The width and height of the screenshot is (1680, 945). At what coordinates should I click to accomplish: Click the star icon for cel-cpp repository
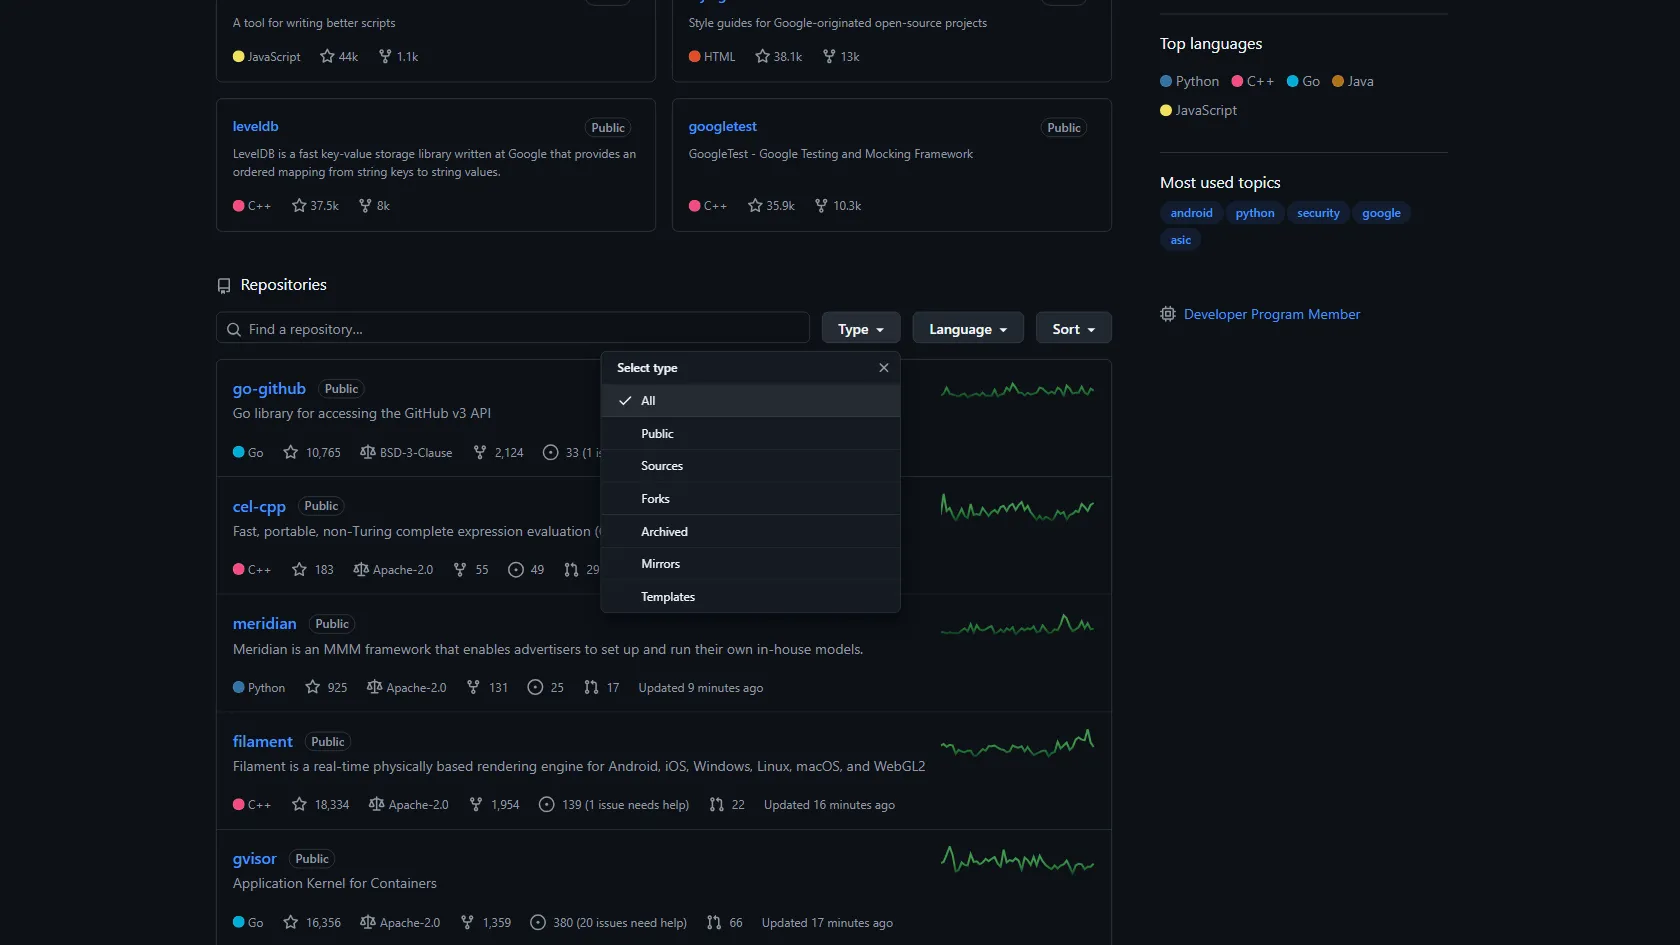tap(299, 569)
